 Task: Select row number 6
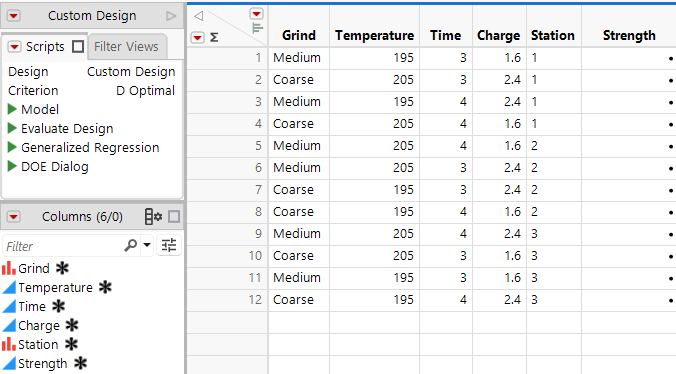click(x=228, y=168)
